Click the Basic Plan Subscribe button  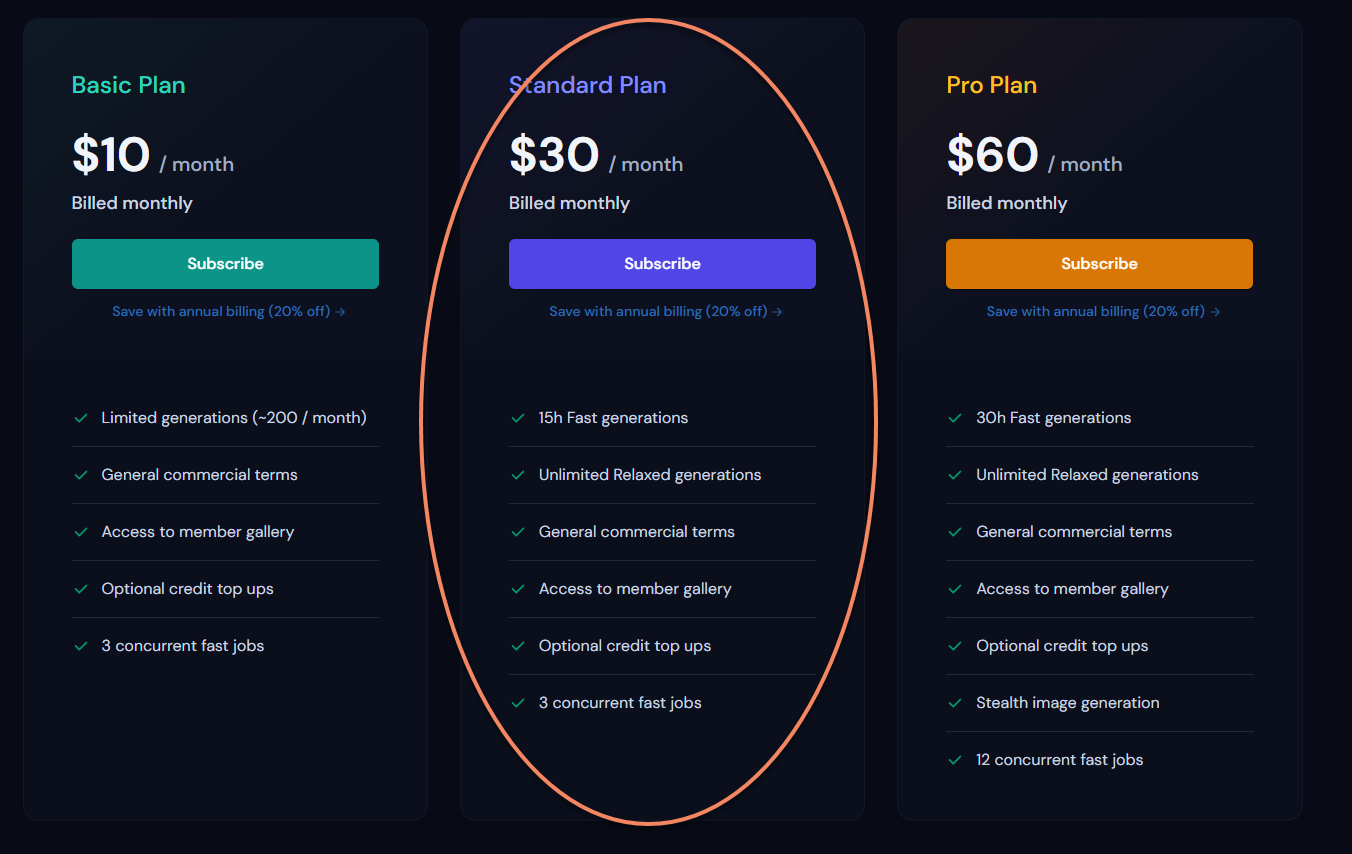click(x=225, y=264)
